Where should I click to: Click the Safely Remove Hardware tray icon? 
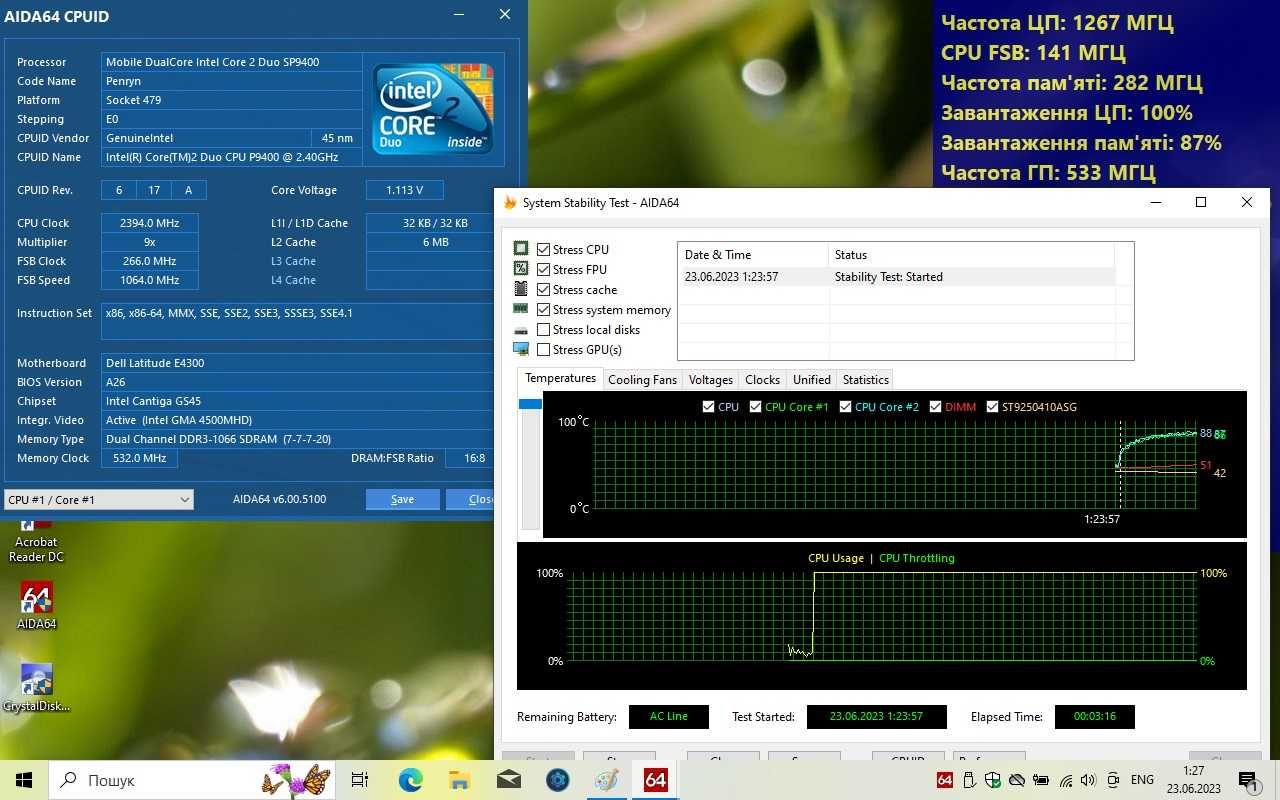pyautogui.click(x=968, y=780)
